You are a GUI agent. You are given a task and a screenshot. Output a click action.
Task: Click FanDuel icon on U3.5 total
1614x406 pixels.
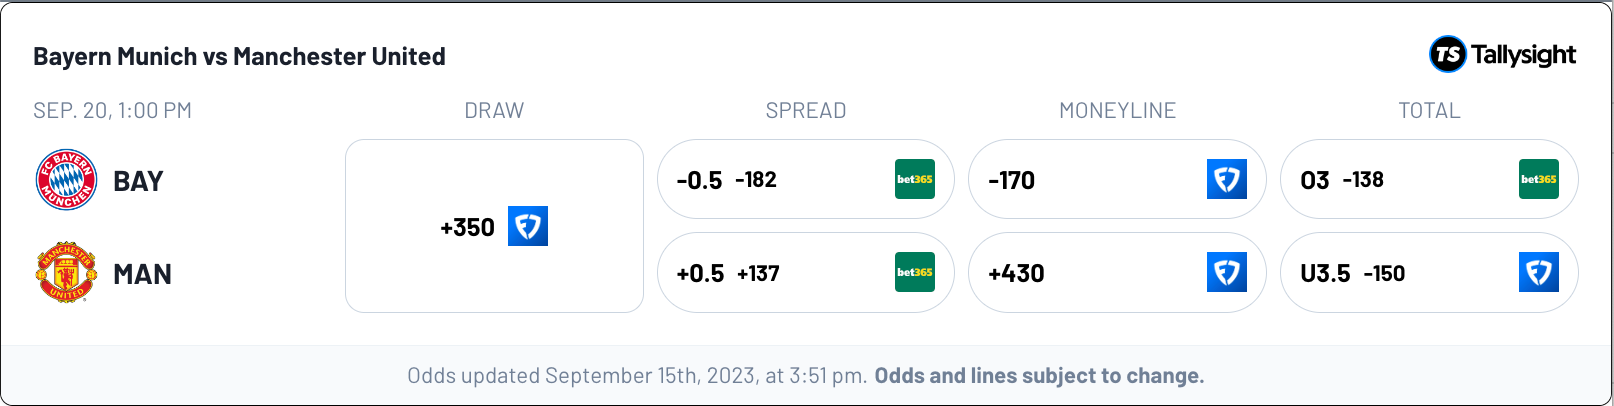coord(1539,272)
